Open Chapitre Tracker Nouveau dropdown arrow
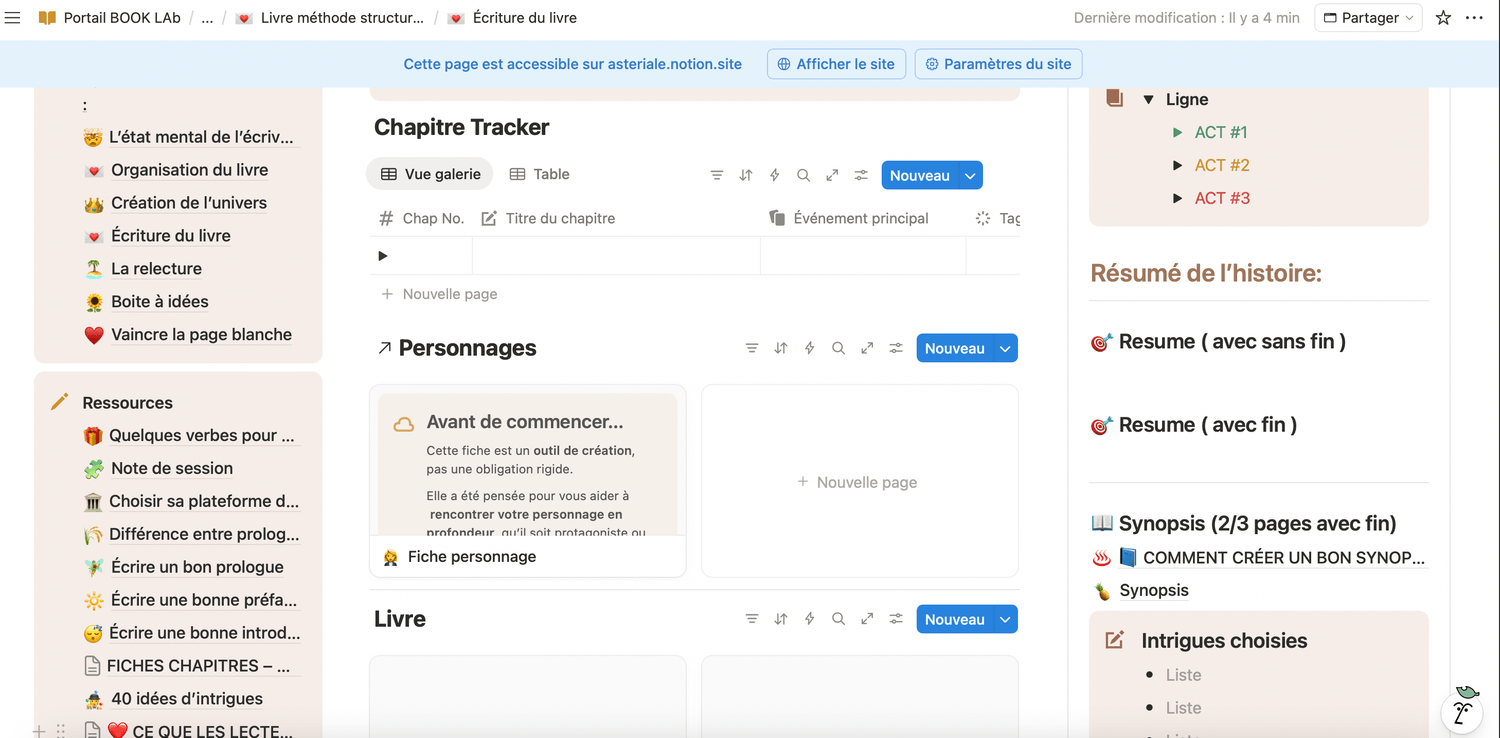Viewport: 1500px width, 738px height. tap(970, 175)
